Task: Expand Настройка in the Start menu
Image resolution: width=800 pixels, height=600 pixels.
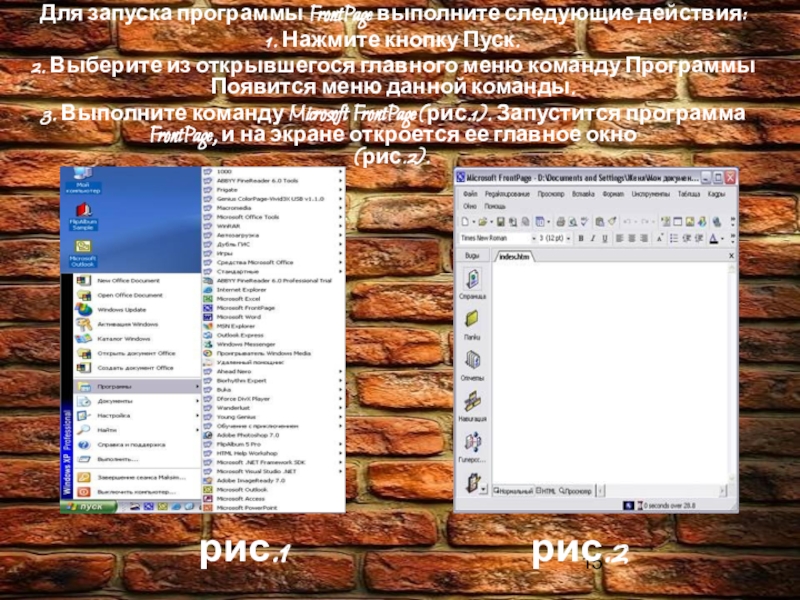Action: [x=138, y=416]
